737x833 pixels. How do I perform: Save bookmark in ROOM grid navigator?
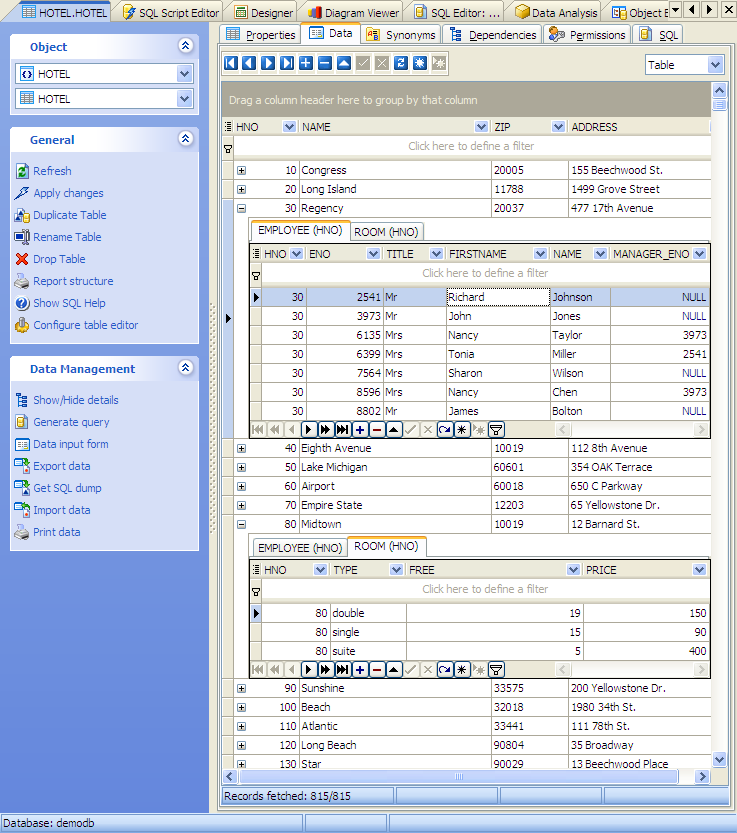(x=462, y=669)
